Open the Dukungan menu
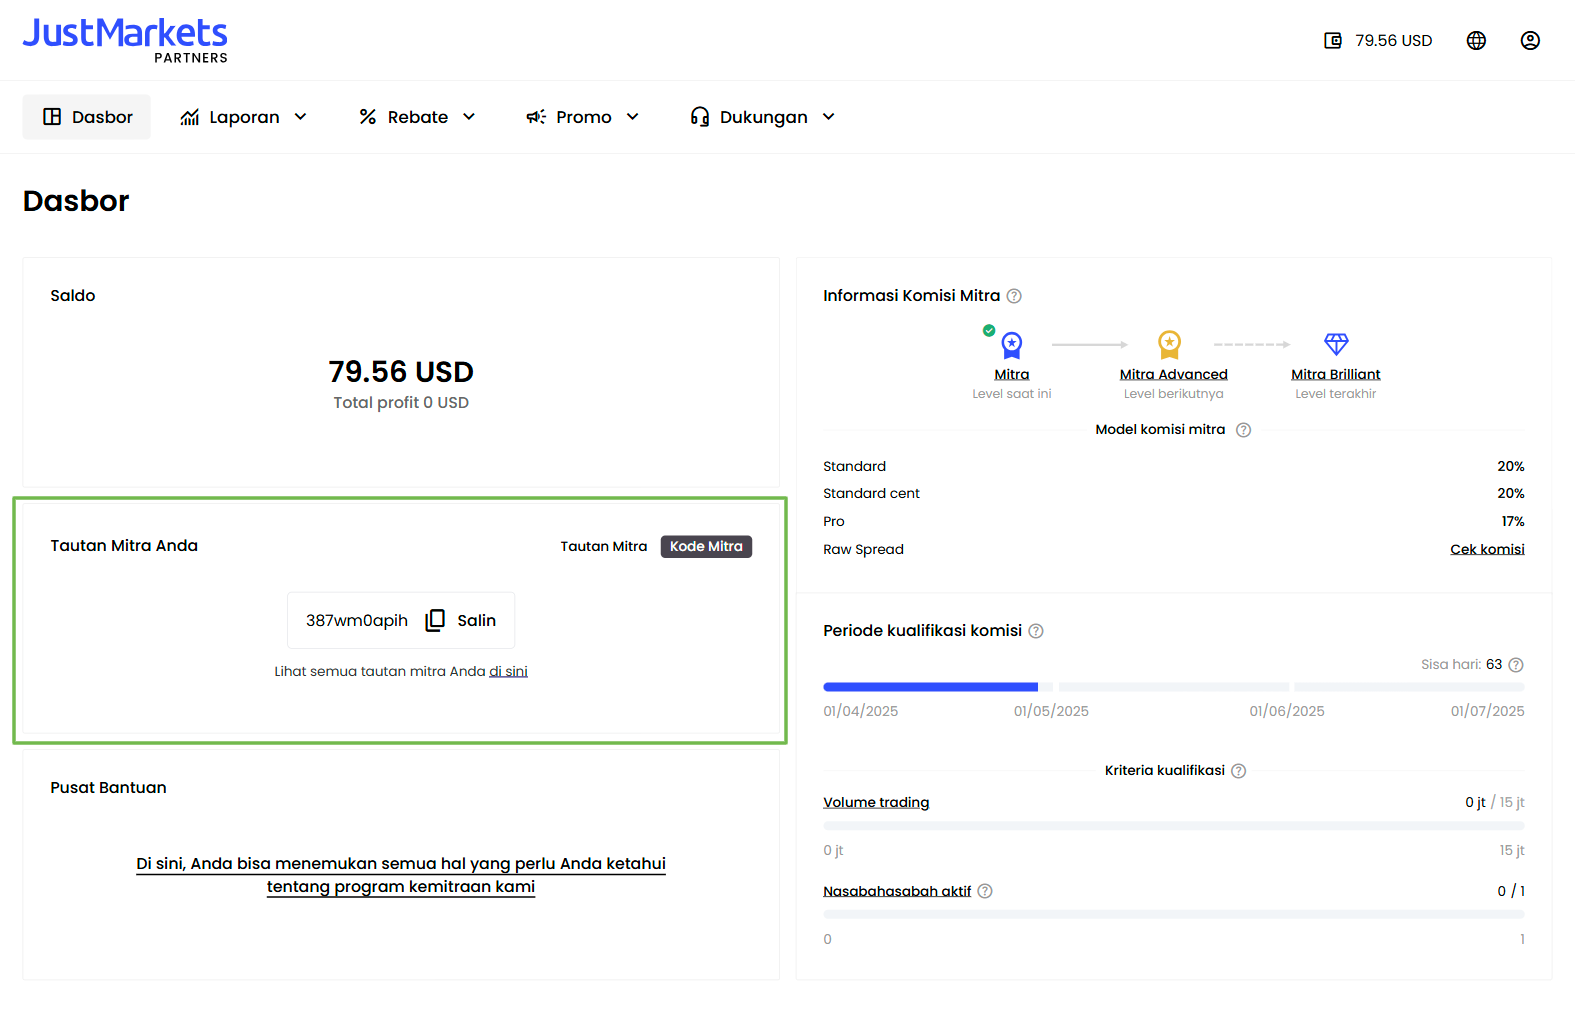Screen dimensions: 1575x1012 pos(762,117)
